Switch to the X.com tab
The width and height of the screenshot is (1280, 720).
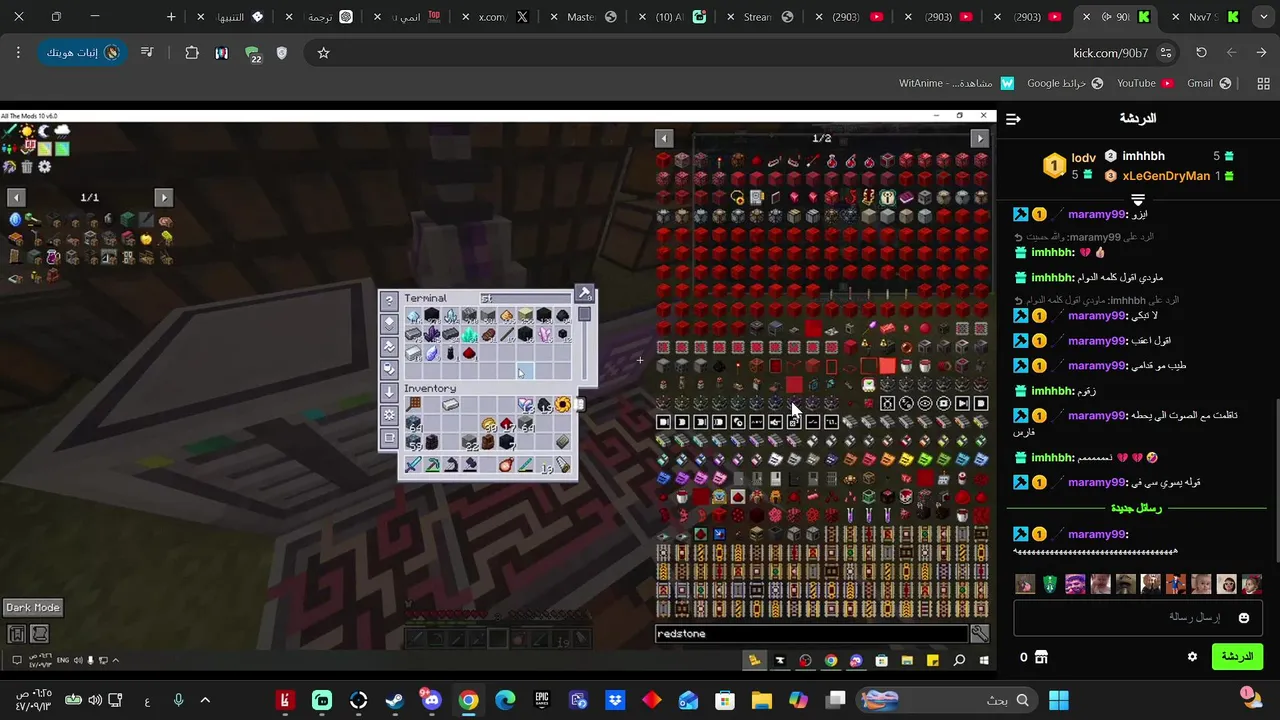pyautogui.click(x=500, y=17)
